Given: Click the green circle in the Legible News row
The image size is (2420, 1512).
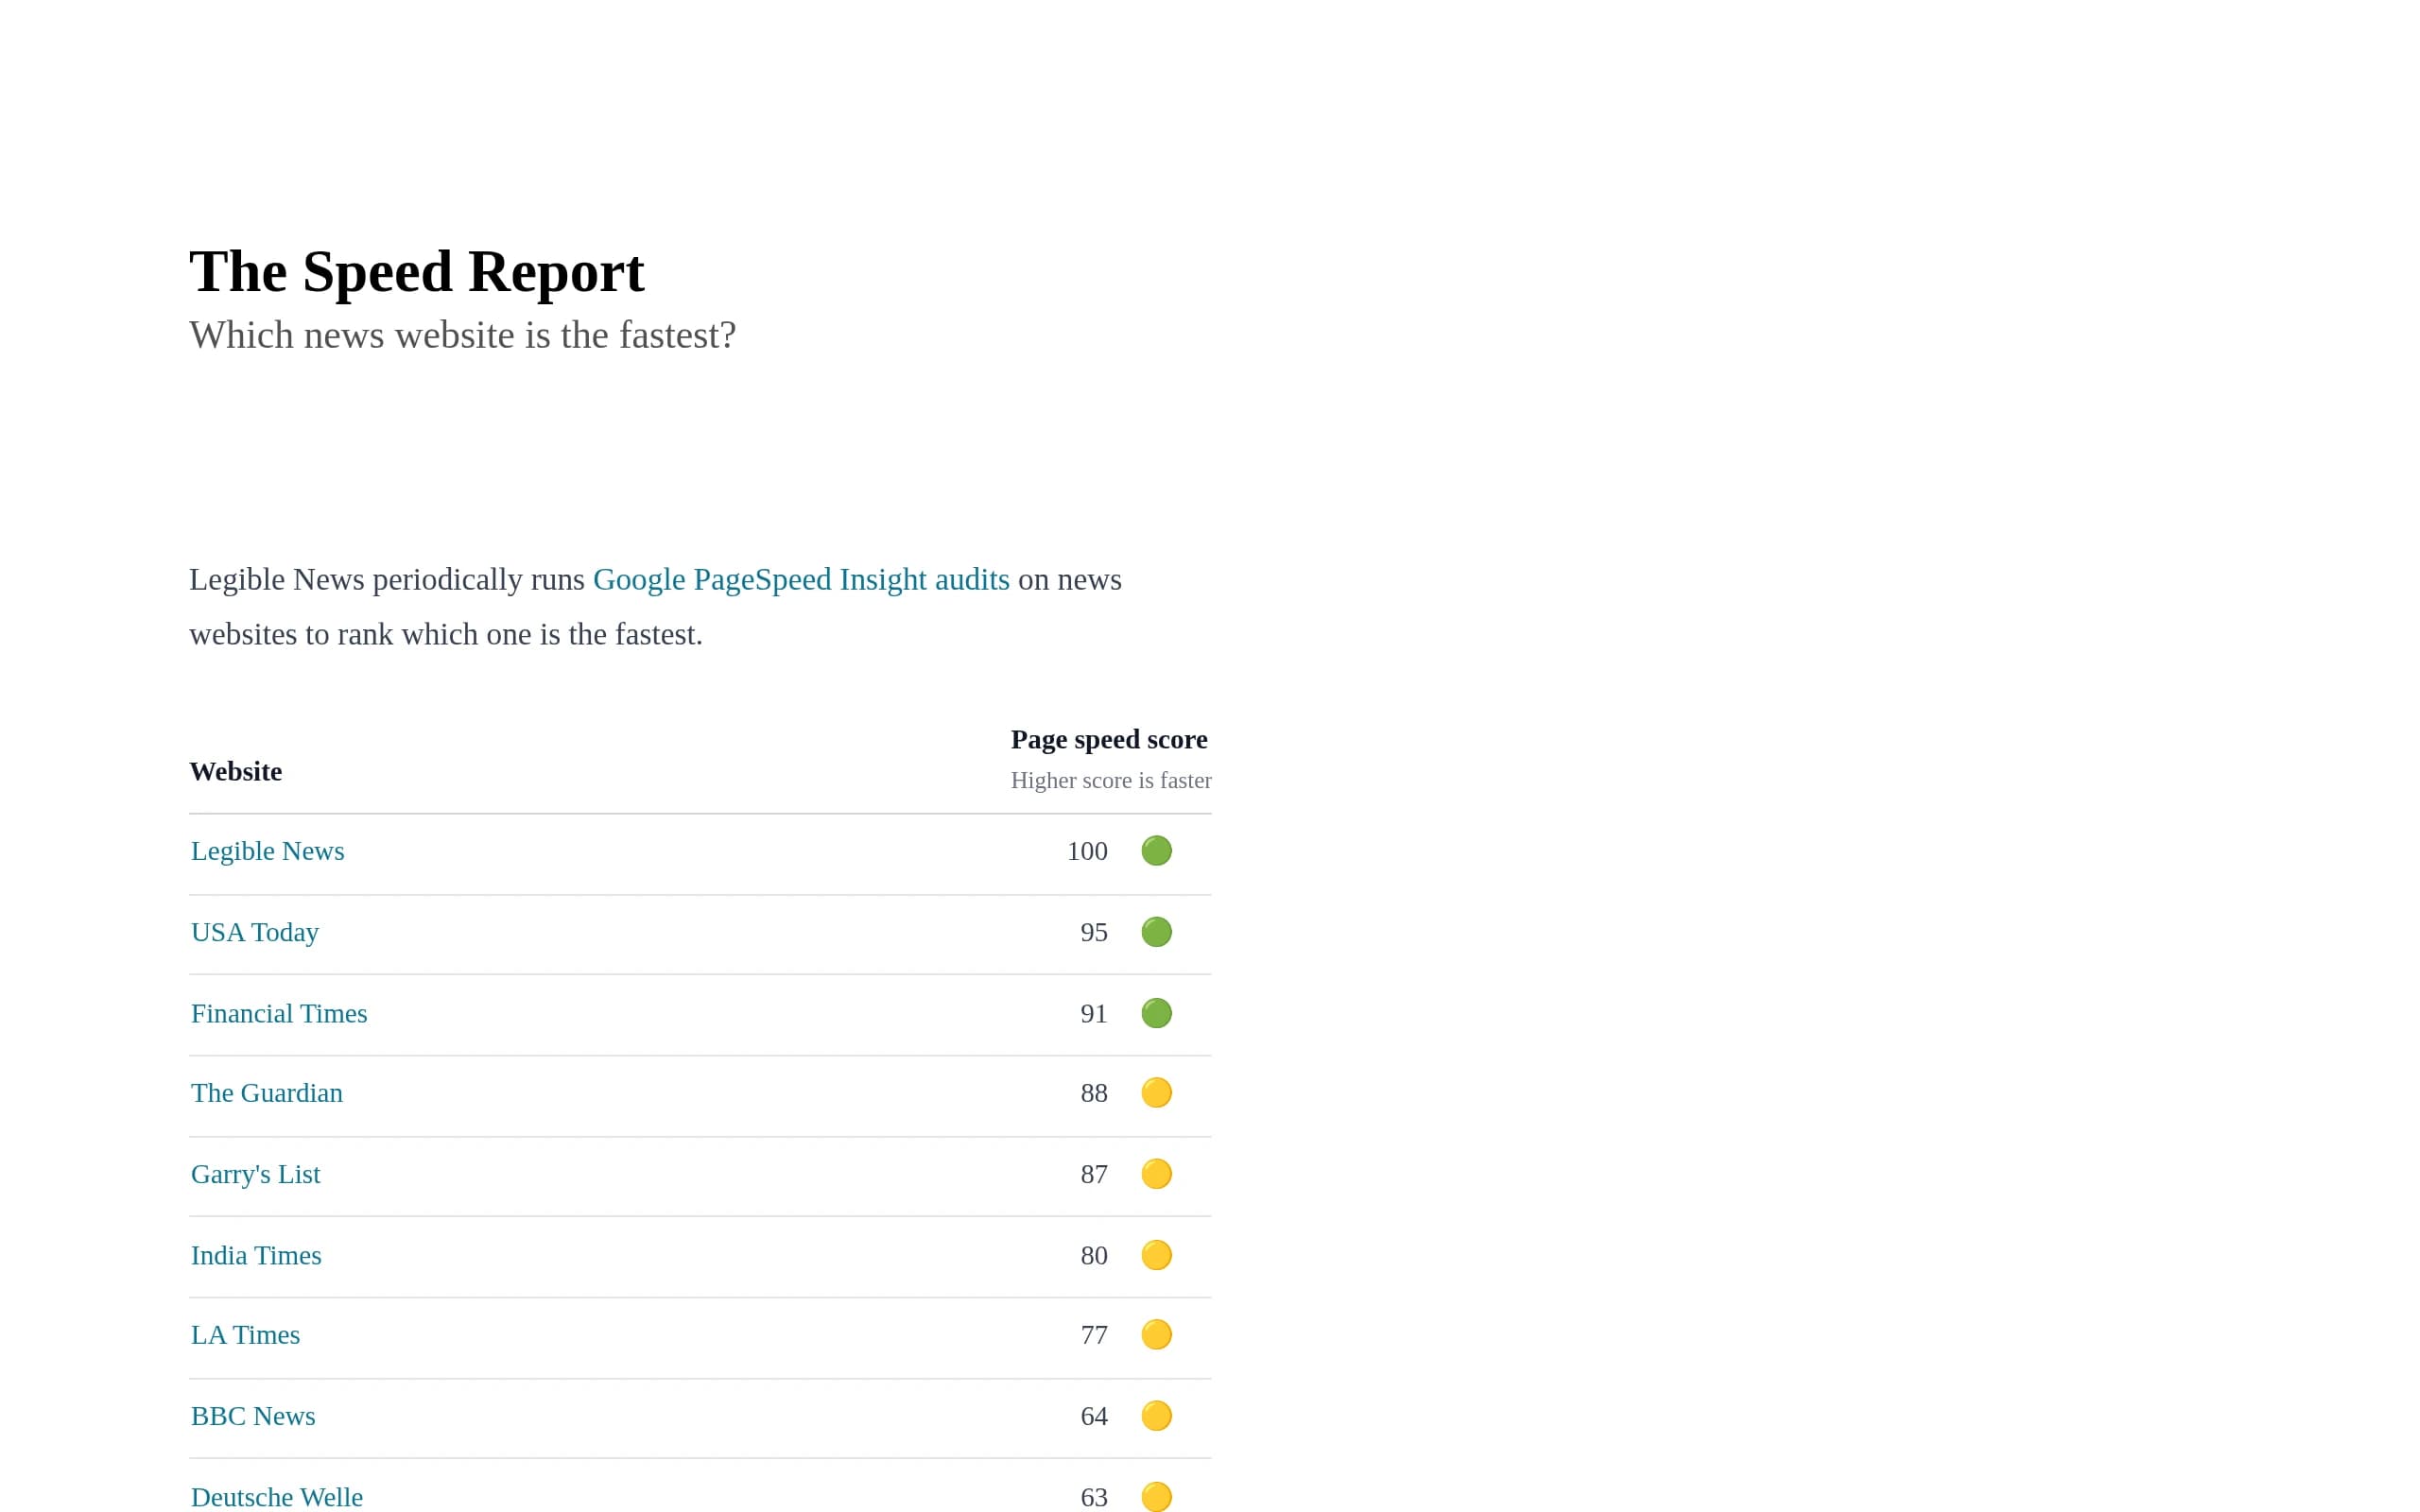Looking at the screenshot, I should coord(1157,851).
